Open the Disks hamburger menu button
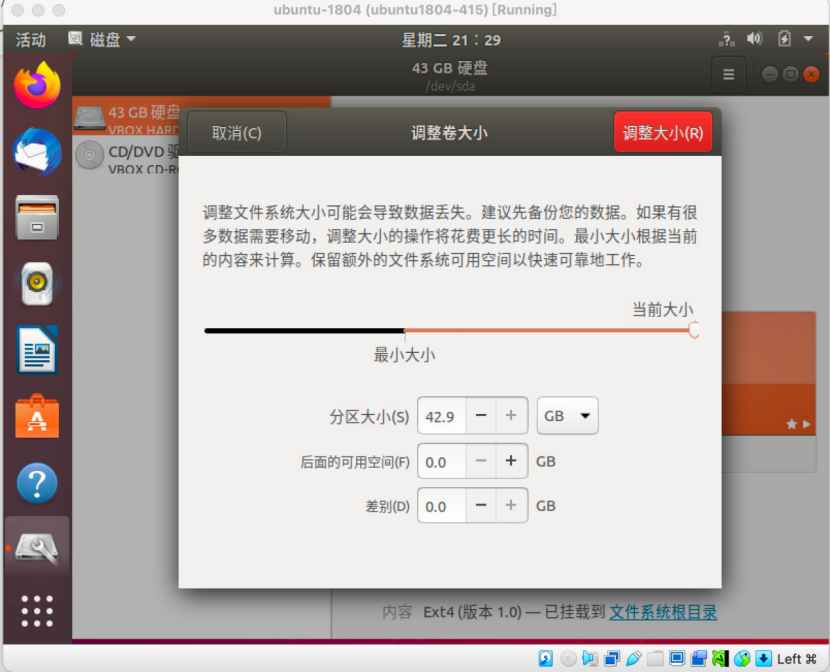This screenshot has width=830, height=672. coord(729,74)
